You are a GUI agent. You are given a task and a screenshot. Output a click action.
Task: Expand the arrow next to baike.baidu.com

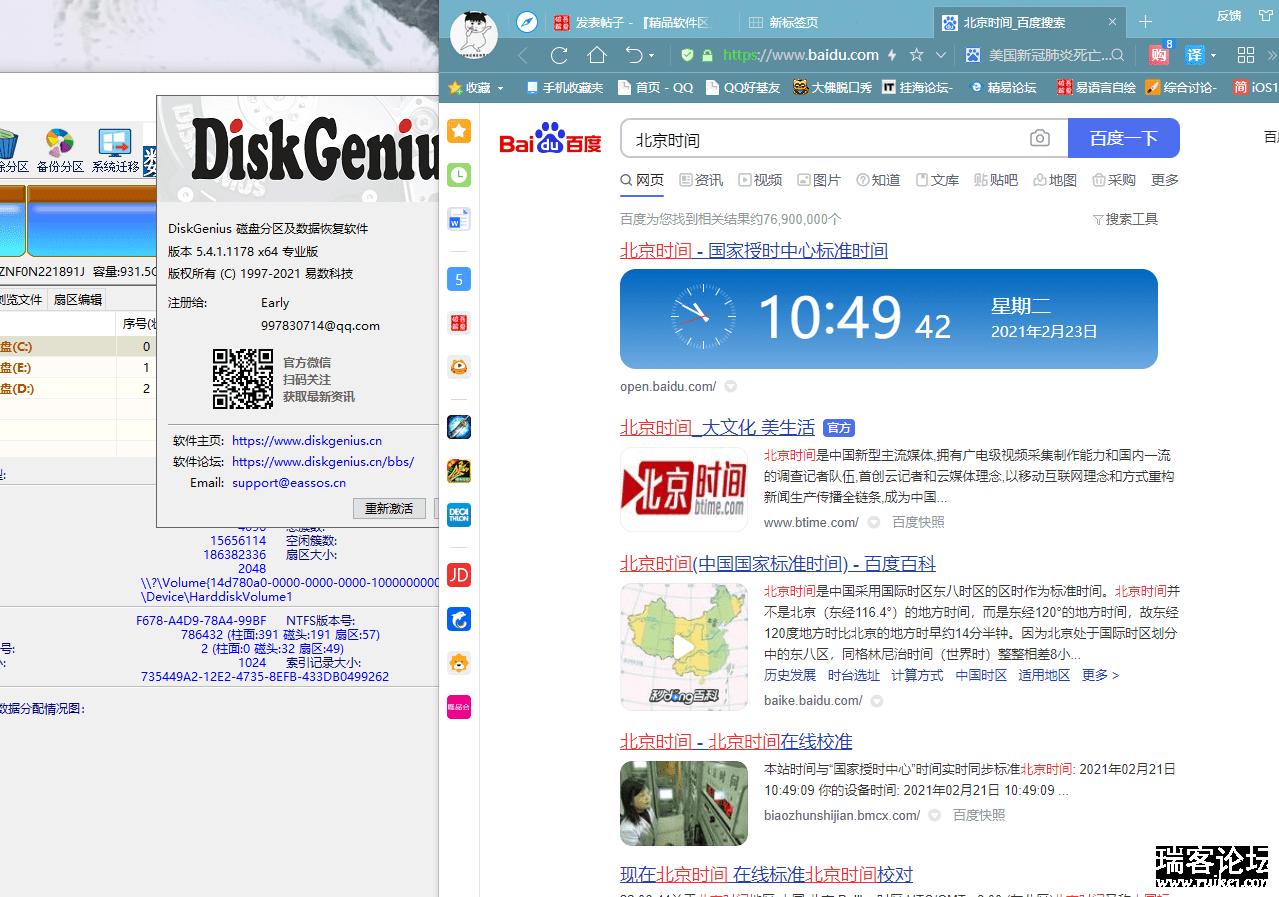point(877,701)
